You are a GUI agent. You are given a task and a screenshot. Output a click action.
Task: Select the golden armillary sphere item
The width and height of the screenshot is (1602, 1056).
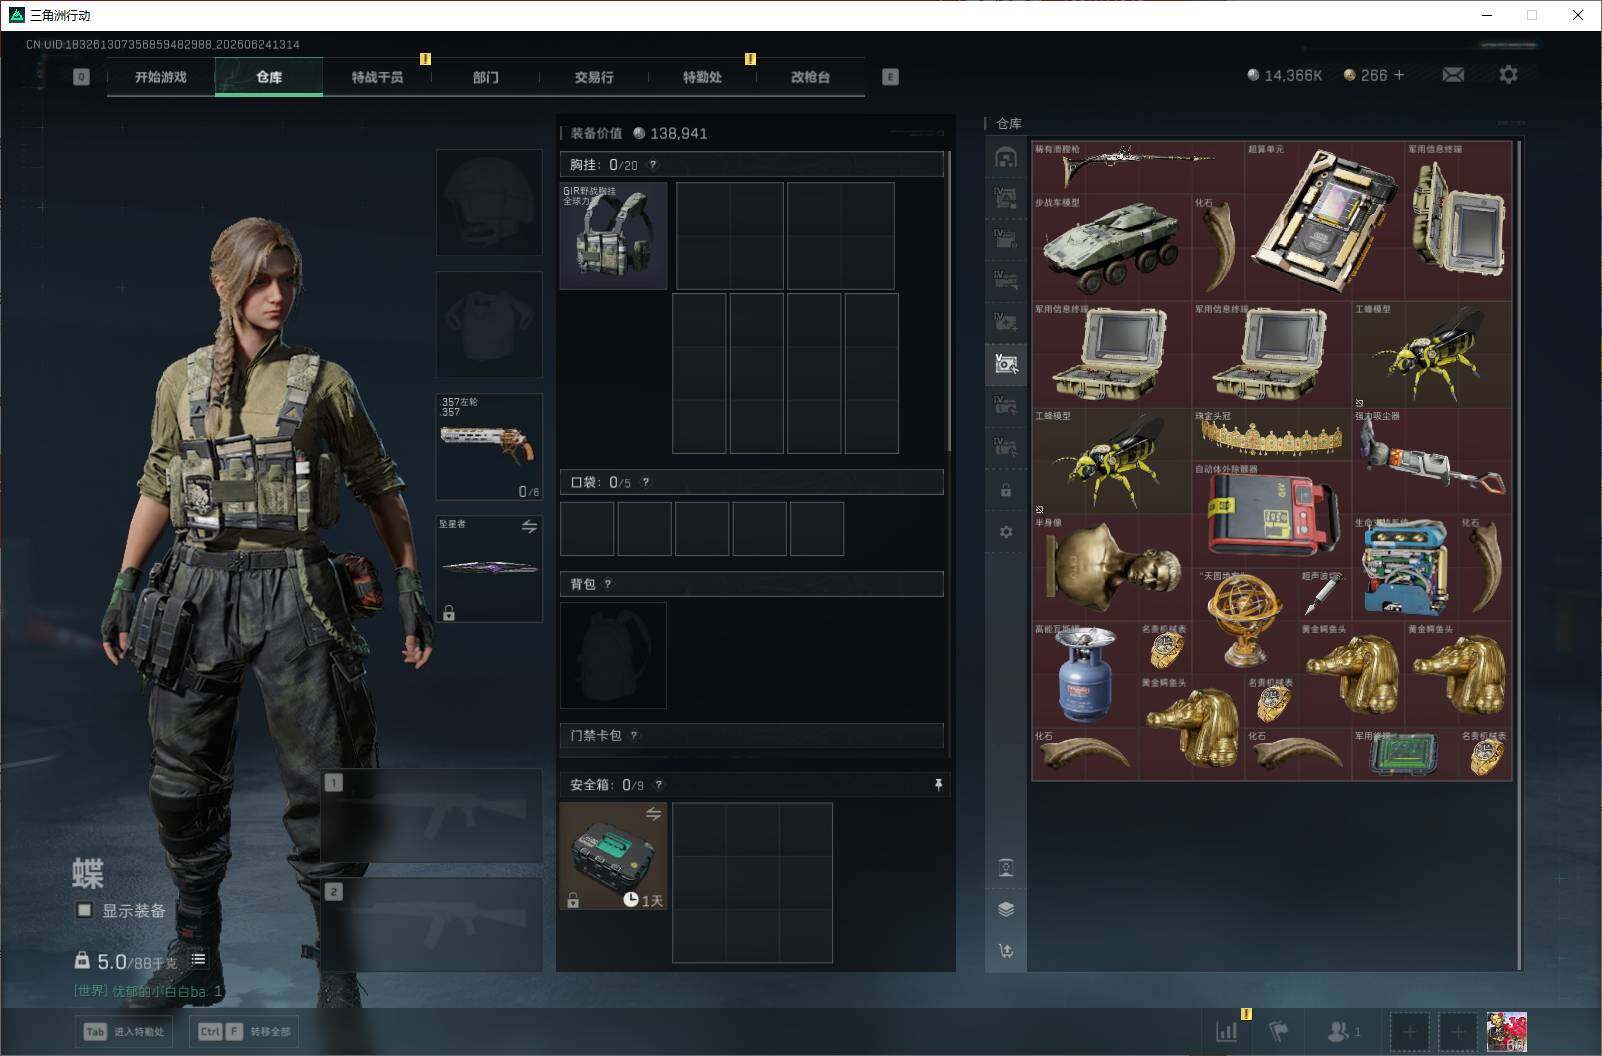[x=1244, y=621]
